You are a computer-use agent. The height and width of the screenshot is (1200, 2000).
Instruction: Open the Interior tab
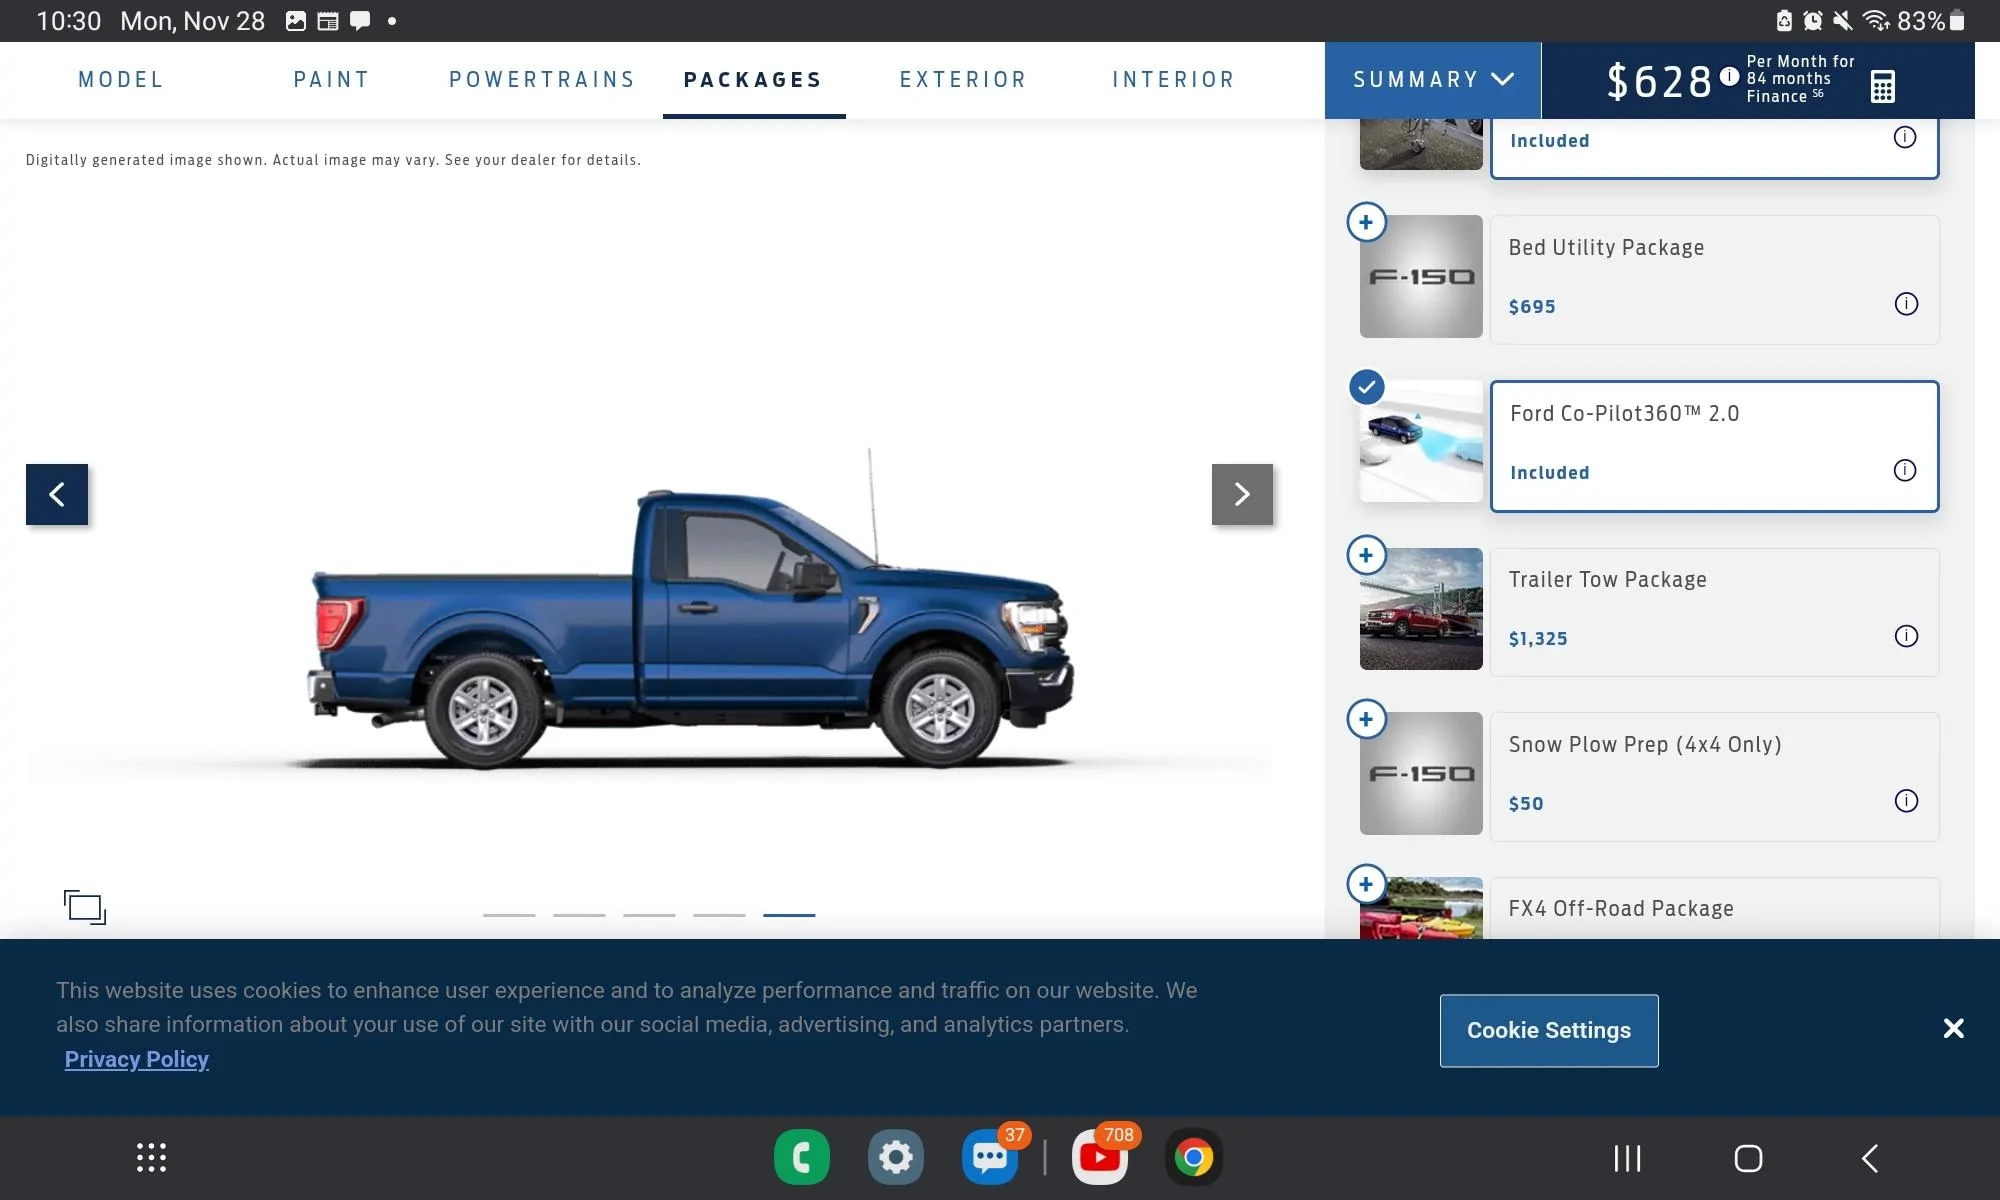(1174, 80)
